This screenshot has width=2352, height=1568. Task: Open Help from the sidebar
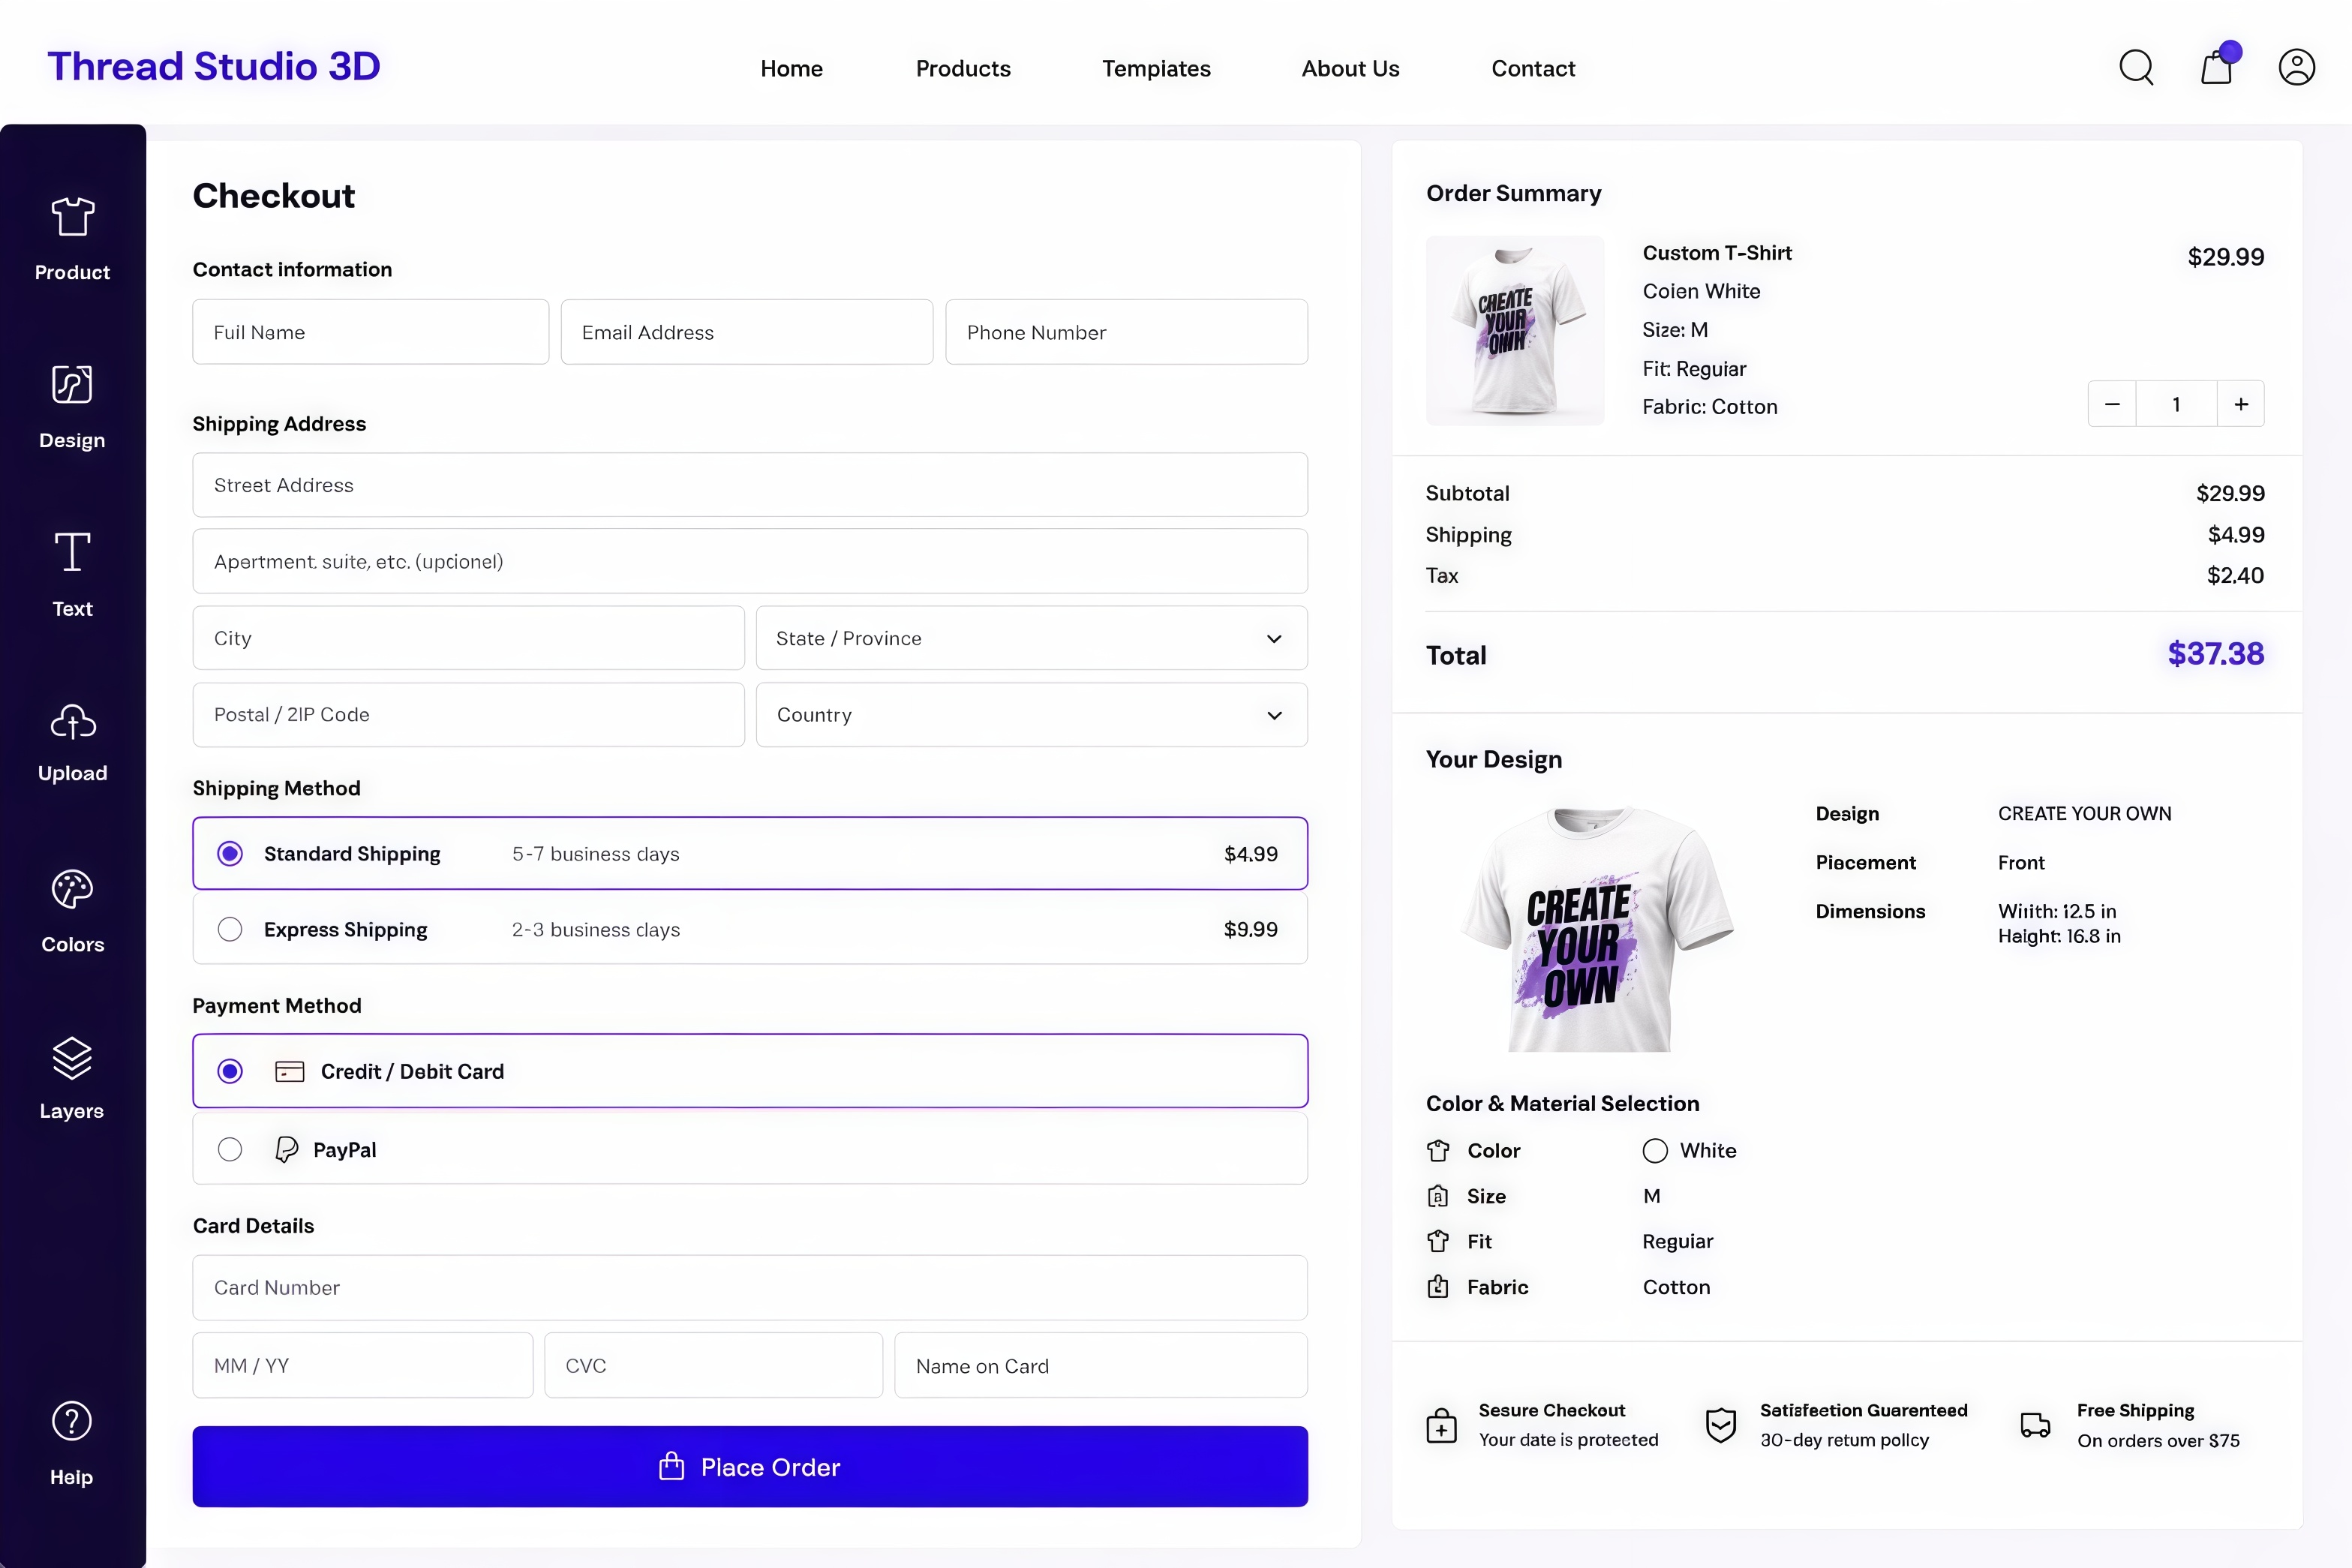(72, 1444)
